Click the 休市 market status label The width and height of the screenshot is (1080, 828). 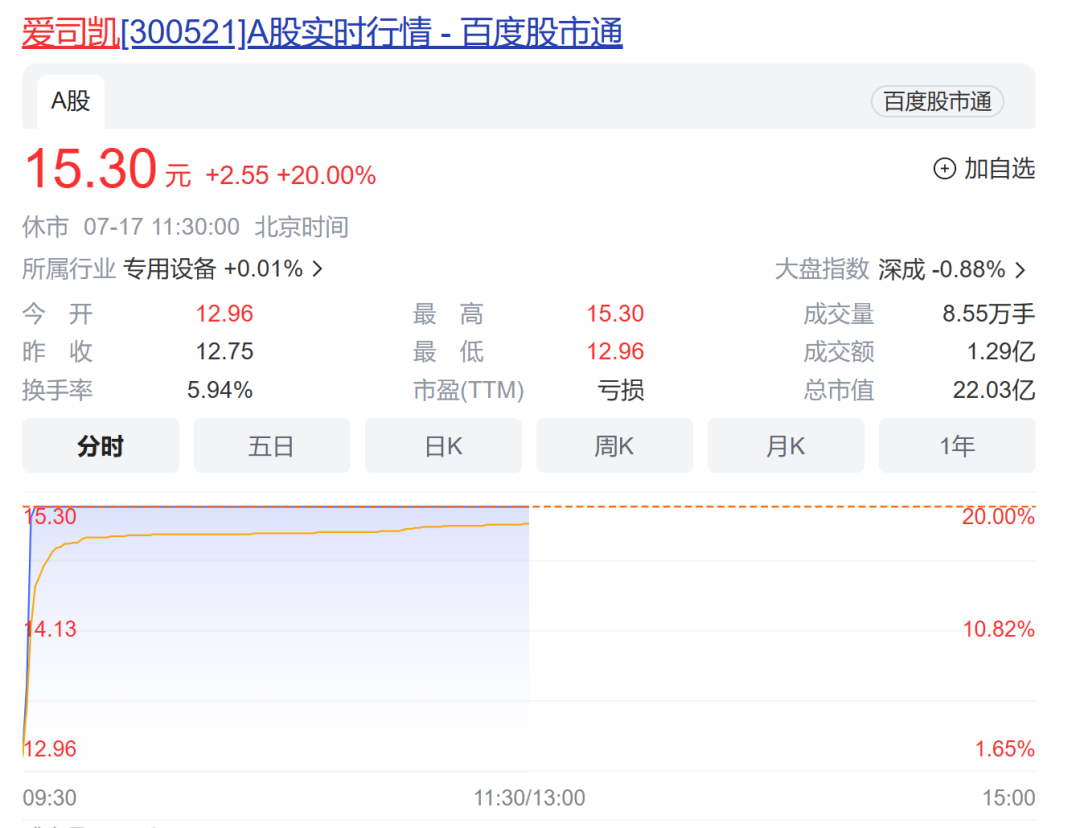coord(45,227)
